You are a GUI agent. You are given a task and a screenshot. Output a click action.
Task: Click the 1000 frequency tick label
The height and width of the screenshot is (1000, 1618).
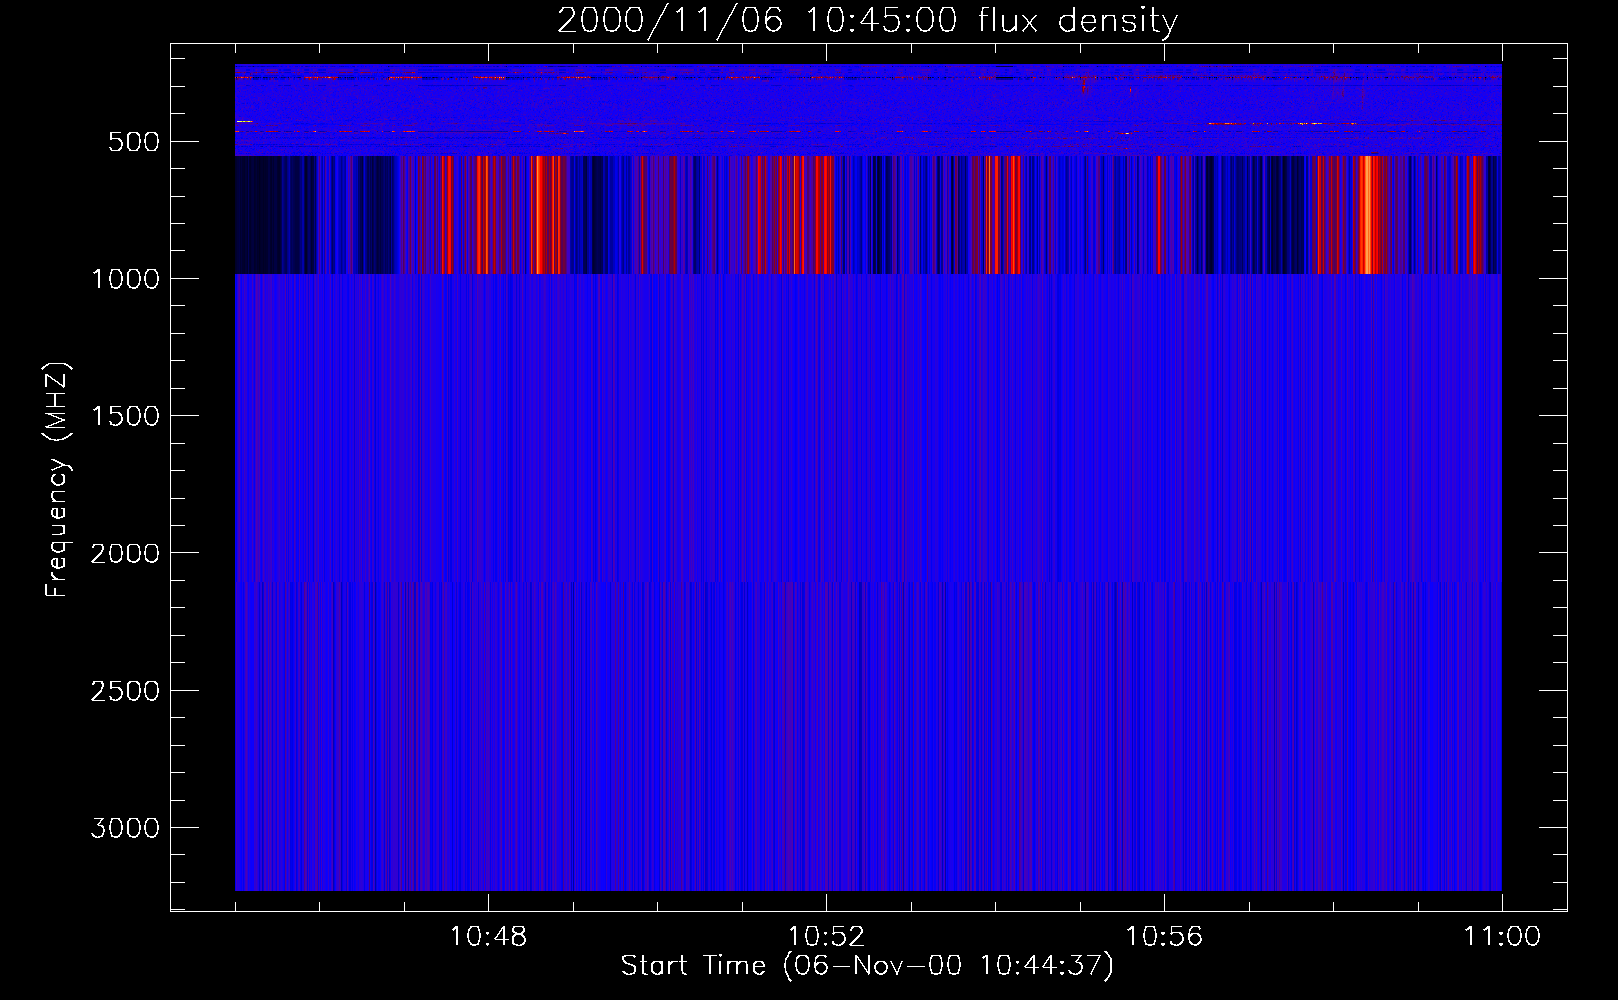[125, 279]
